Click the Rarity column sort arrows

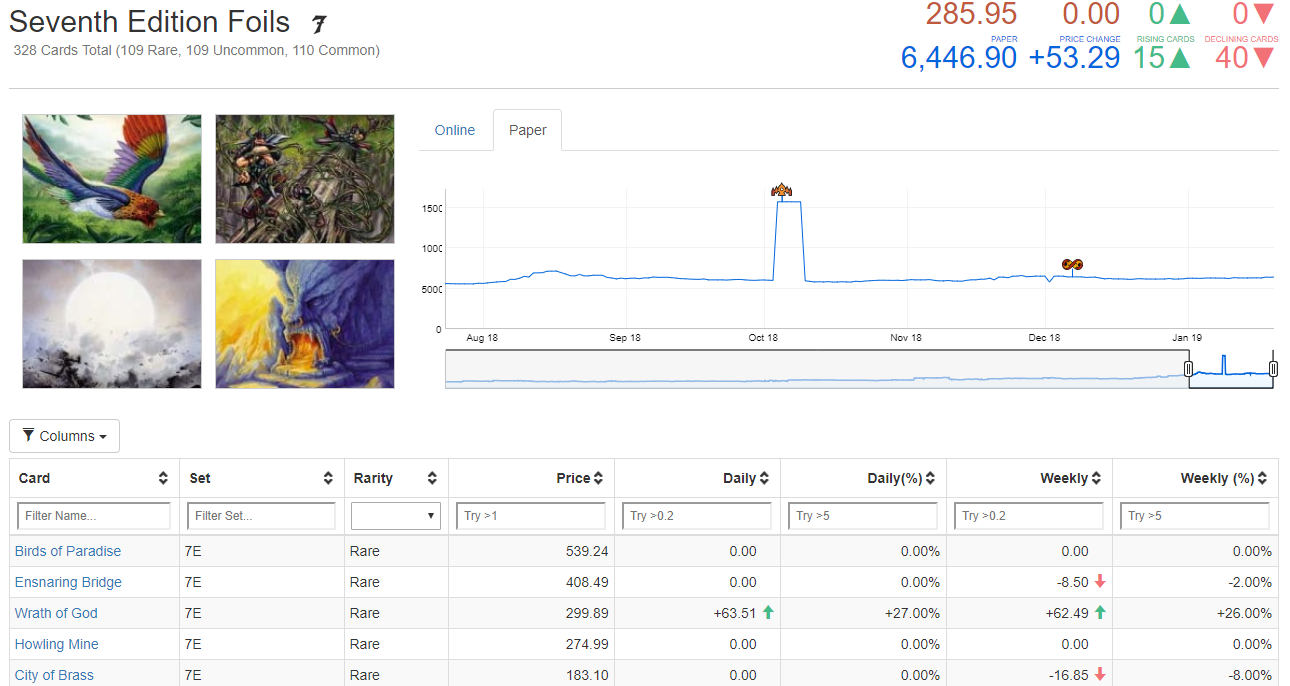pyautogui.click(x=432, y=478)
